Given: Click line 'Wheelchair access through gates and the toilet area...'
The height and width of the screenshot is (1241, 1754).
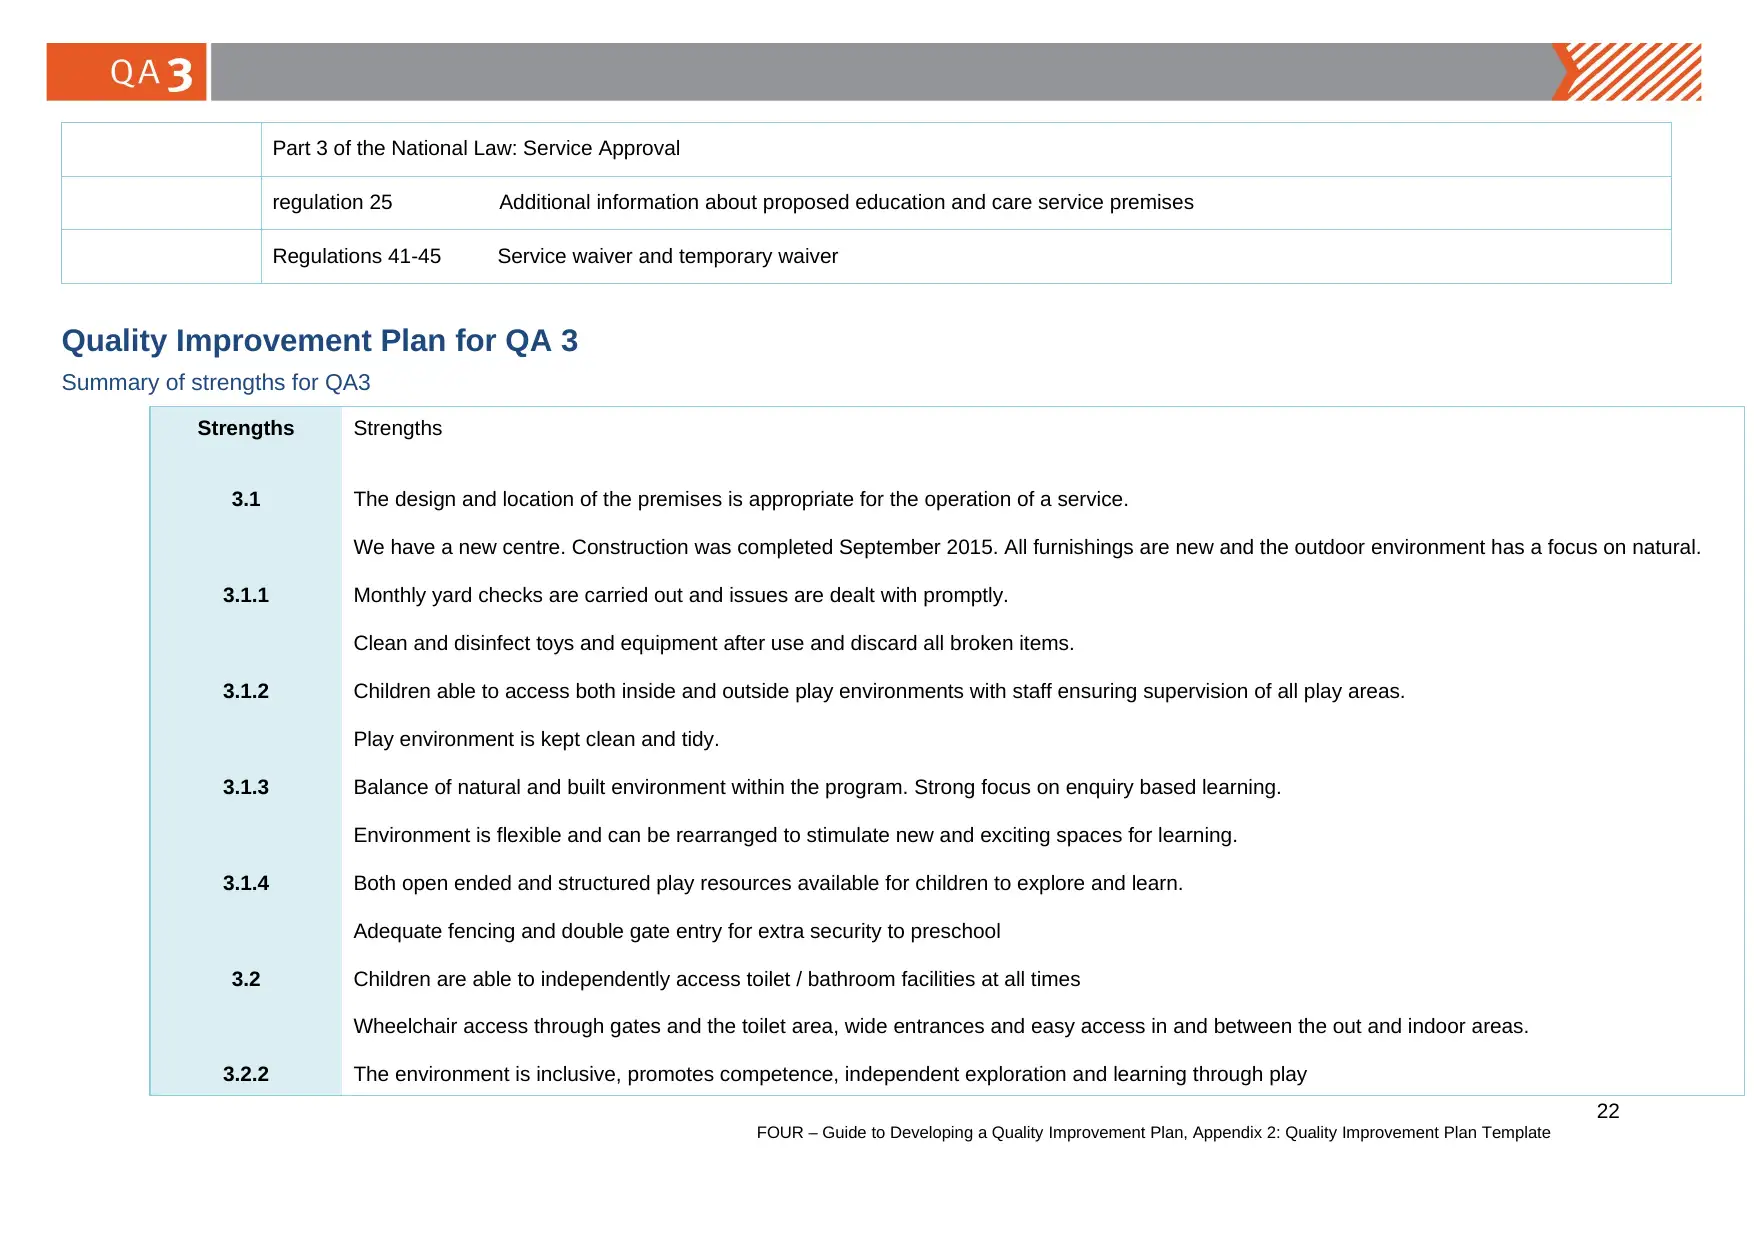Looking at the screenshot, I should pos(941,1027).
